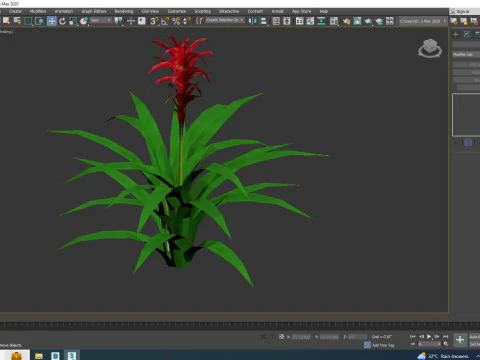This screenshot has width=480, height=360.
Task: Activate Select and Move tool
Action: pos(51,21)
